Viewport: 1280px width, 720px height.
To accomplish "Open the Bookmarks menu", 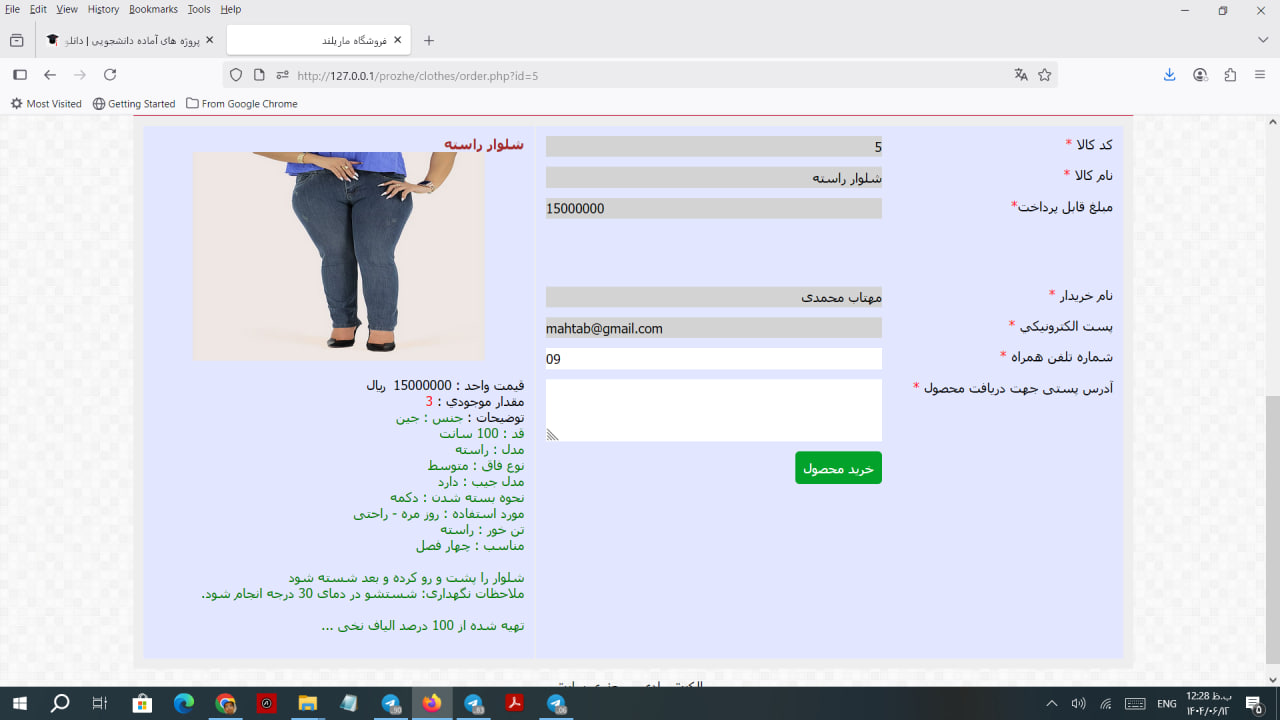I will [x=153, y=9].
